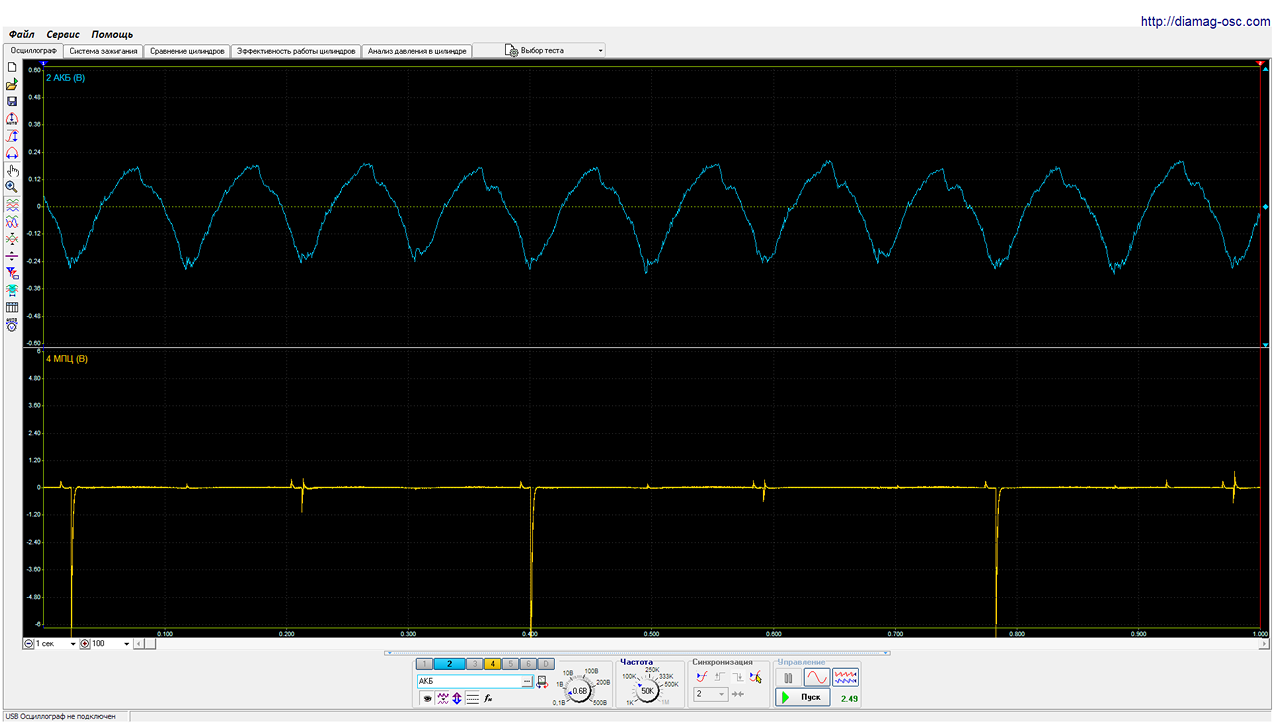This screenshot has height=725, width=1280.
Task: Open the fx math function icon
Action: 488,698
